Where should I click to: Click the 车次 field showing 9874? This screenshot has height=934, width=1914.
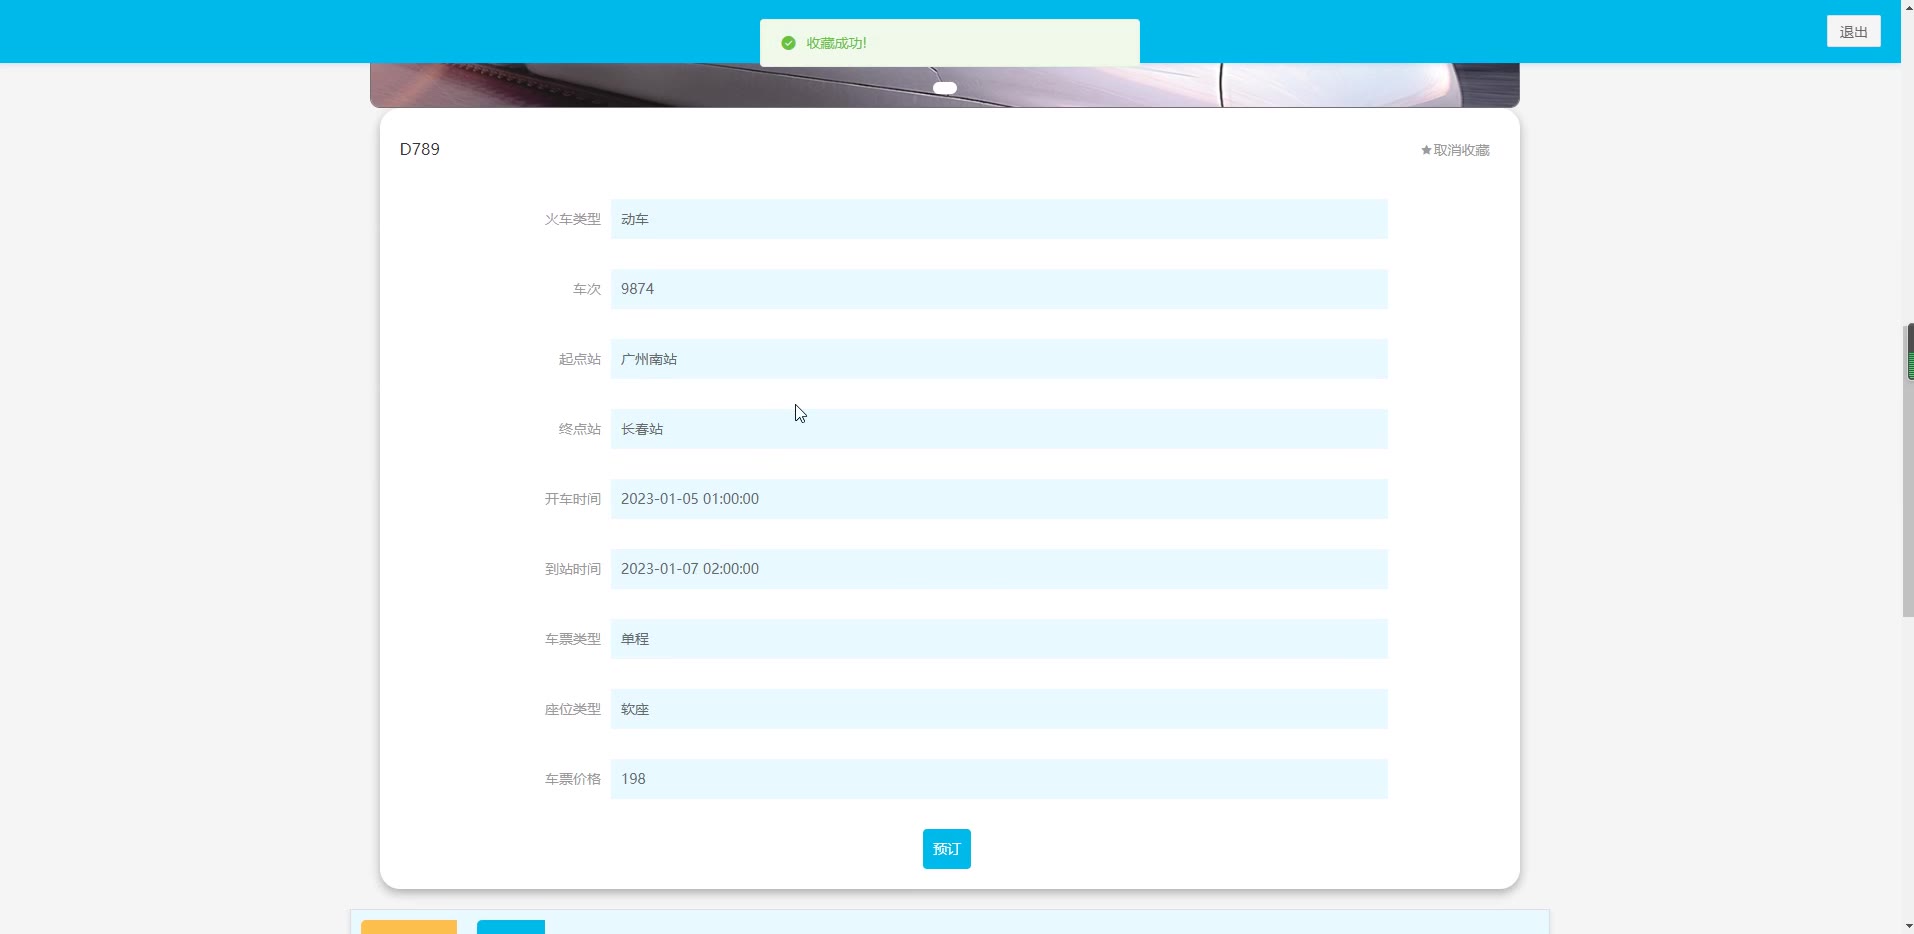click(x=999, y=289)
